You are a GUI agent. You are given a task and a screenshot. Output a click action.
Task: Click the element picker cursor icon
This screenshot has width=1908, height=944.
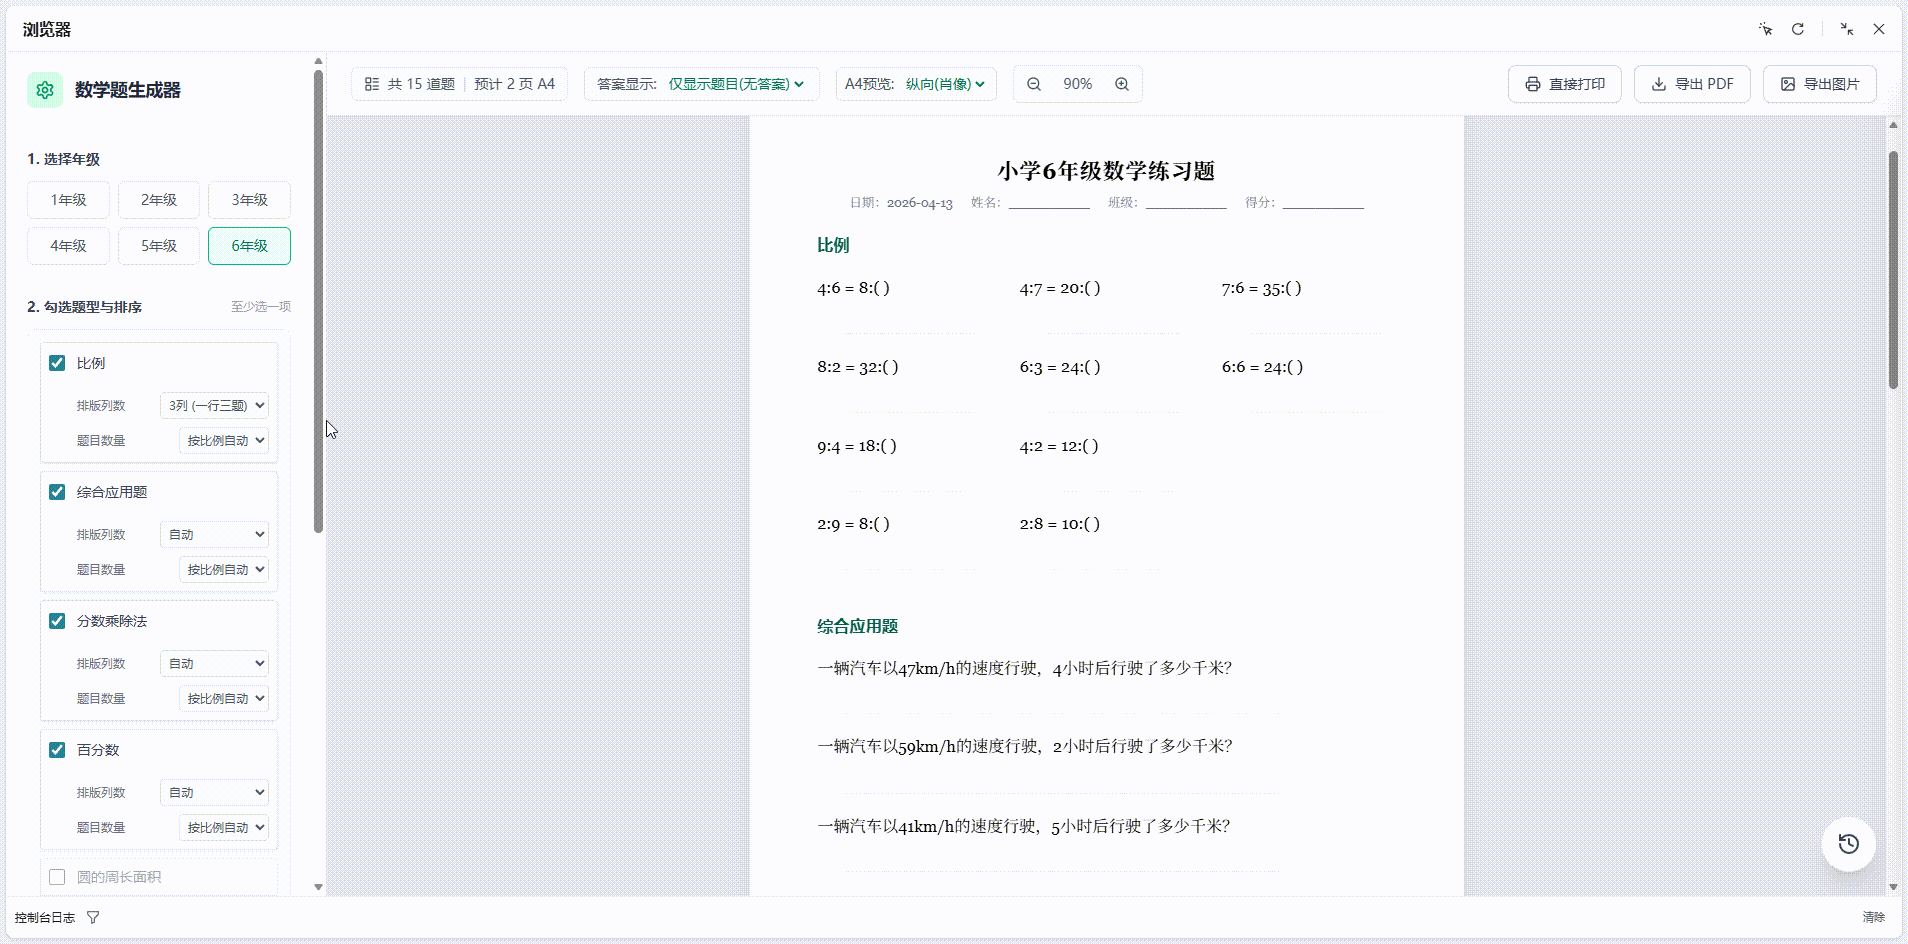pos(1766,29)
